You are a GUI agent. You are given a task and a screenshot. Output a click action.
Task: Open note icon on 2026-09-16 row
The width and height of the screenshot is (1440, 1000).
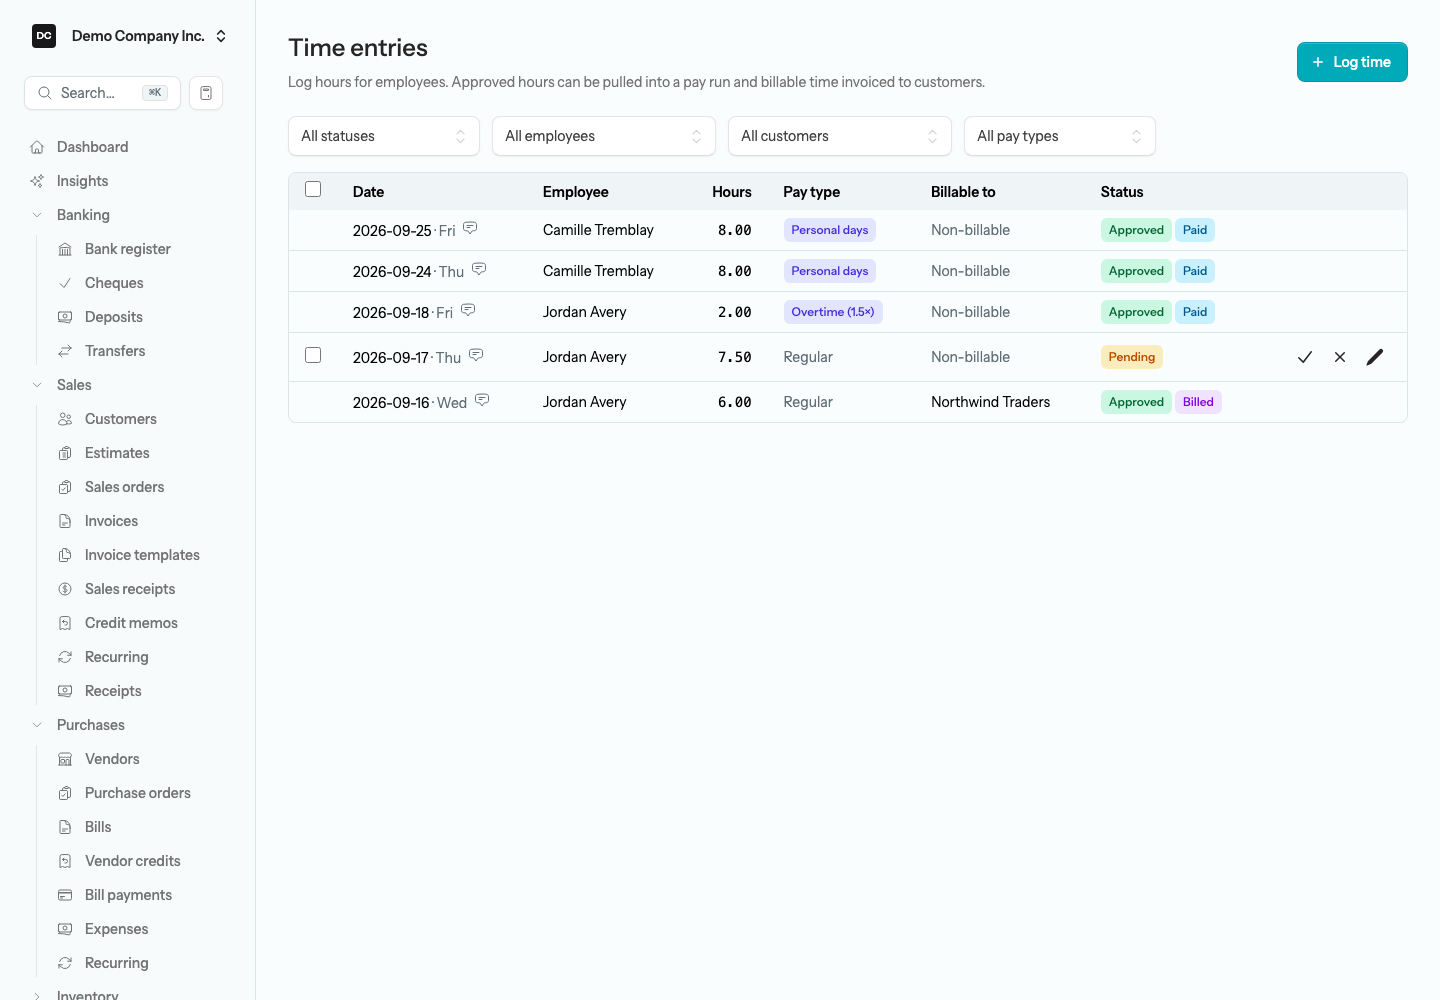tap(482, 400)
